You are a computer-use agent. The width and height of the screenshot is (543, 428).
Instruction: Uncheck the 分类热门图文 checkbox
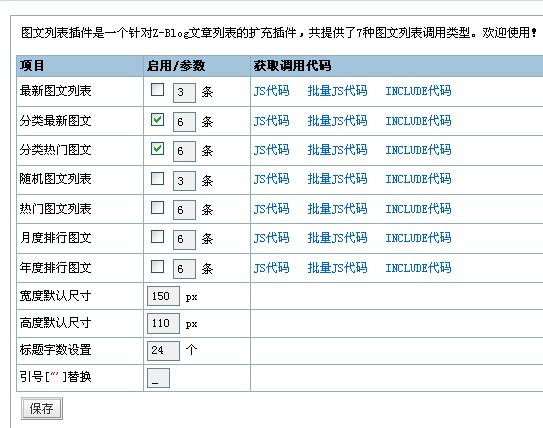(x=158, y=149)
